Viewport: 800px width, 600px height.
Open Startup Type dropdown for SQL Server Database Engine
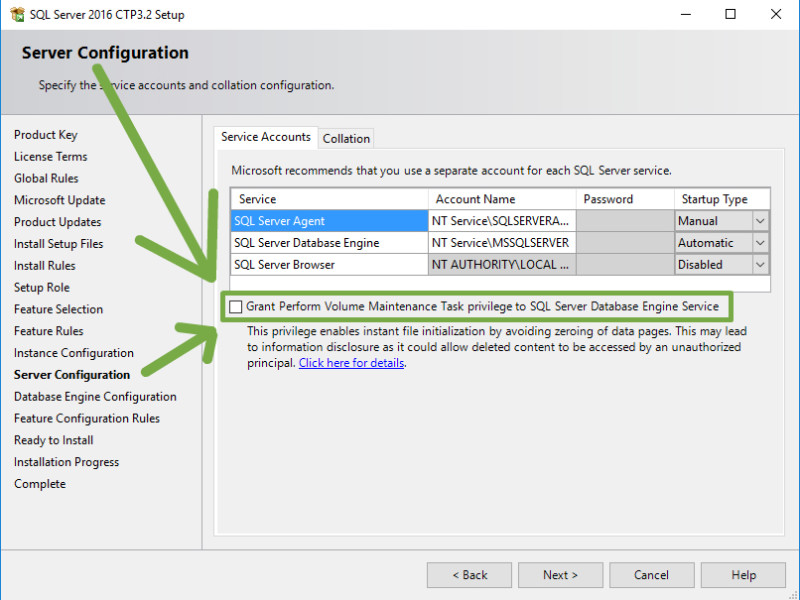(760, 243)
